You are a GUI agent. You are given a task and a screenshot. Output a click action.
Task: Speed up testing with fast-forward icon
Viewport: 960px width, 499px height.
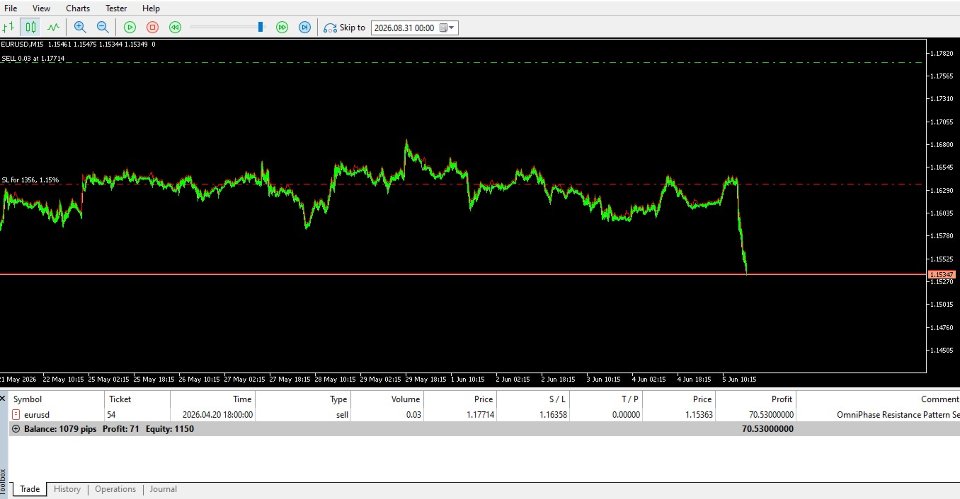282,27
